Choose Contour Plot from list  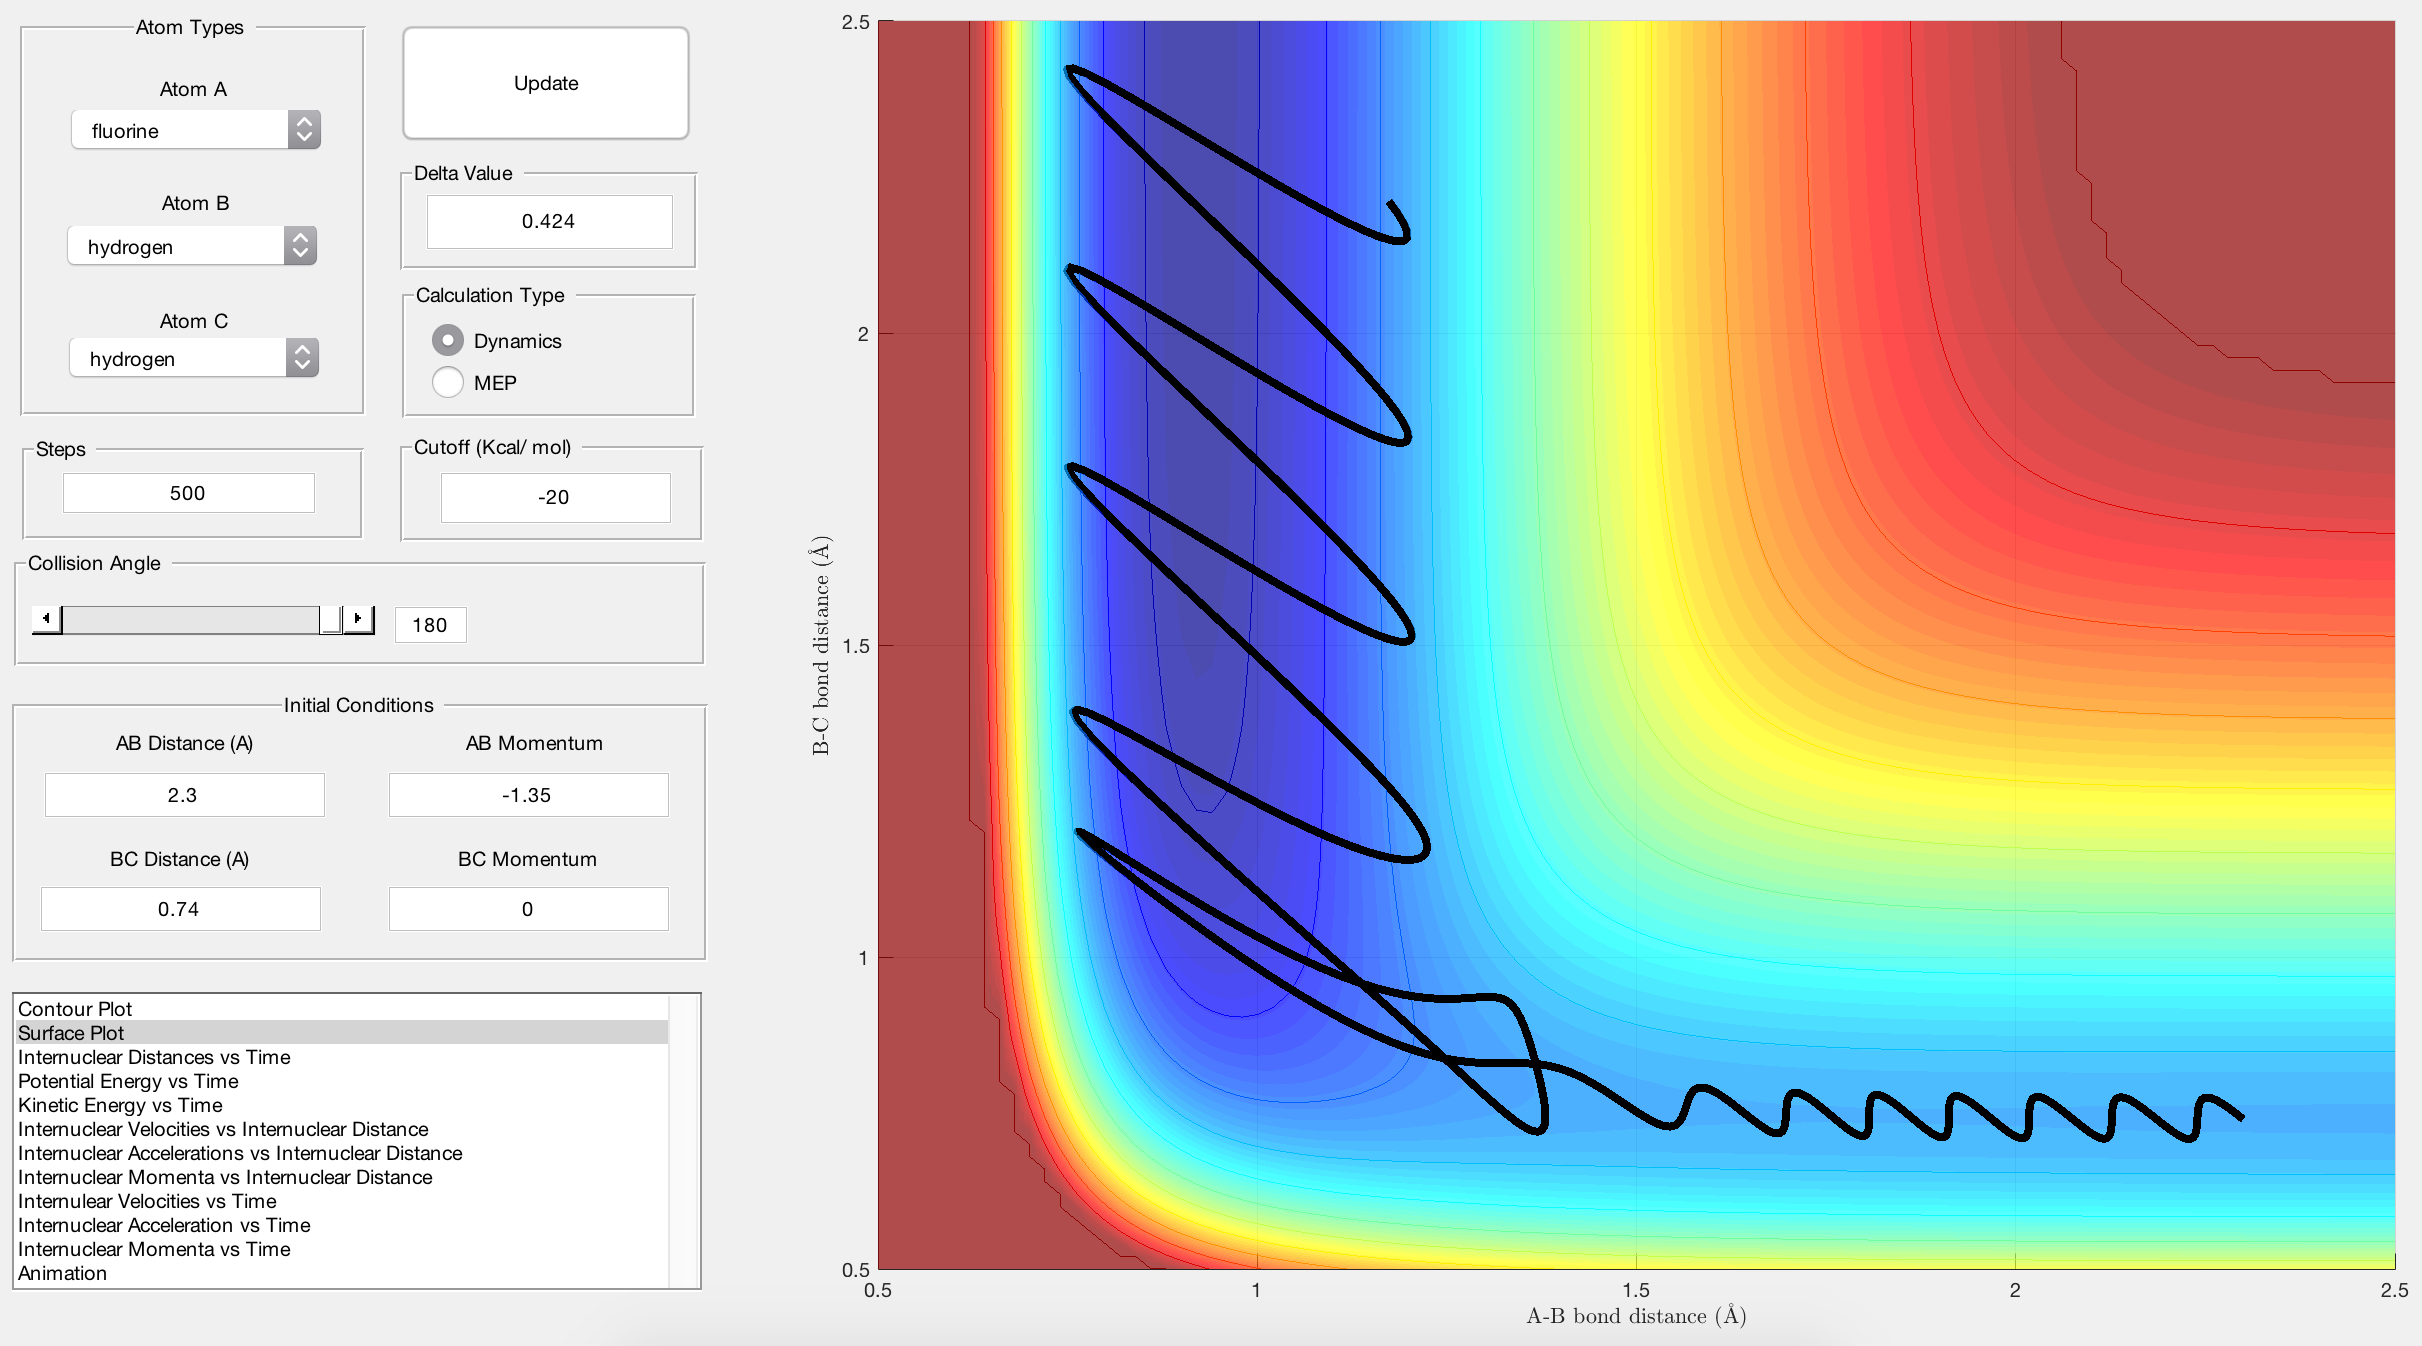pos(75,1009)
